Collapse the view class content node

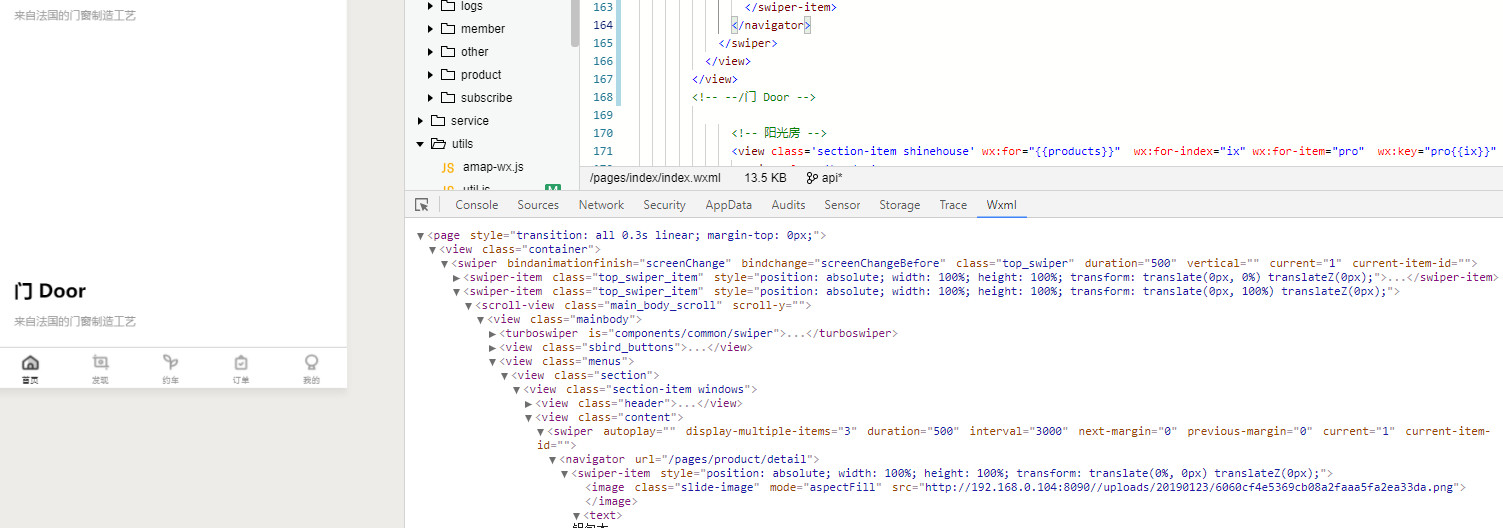pos(529,418)
